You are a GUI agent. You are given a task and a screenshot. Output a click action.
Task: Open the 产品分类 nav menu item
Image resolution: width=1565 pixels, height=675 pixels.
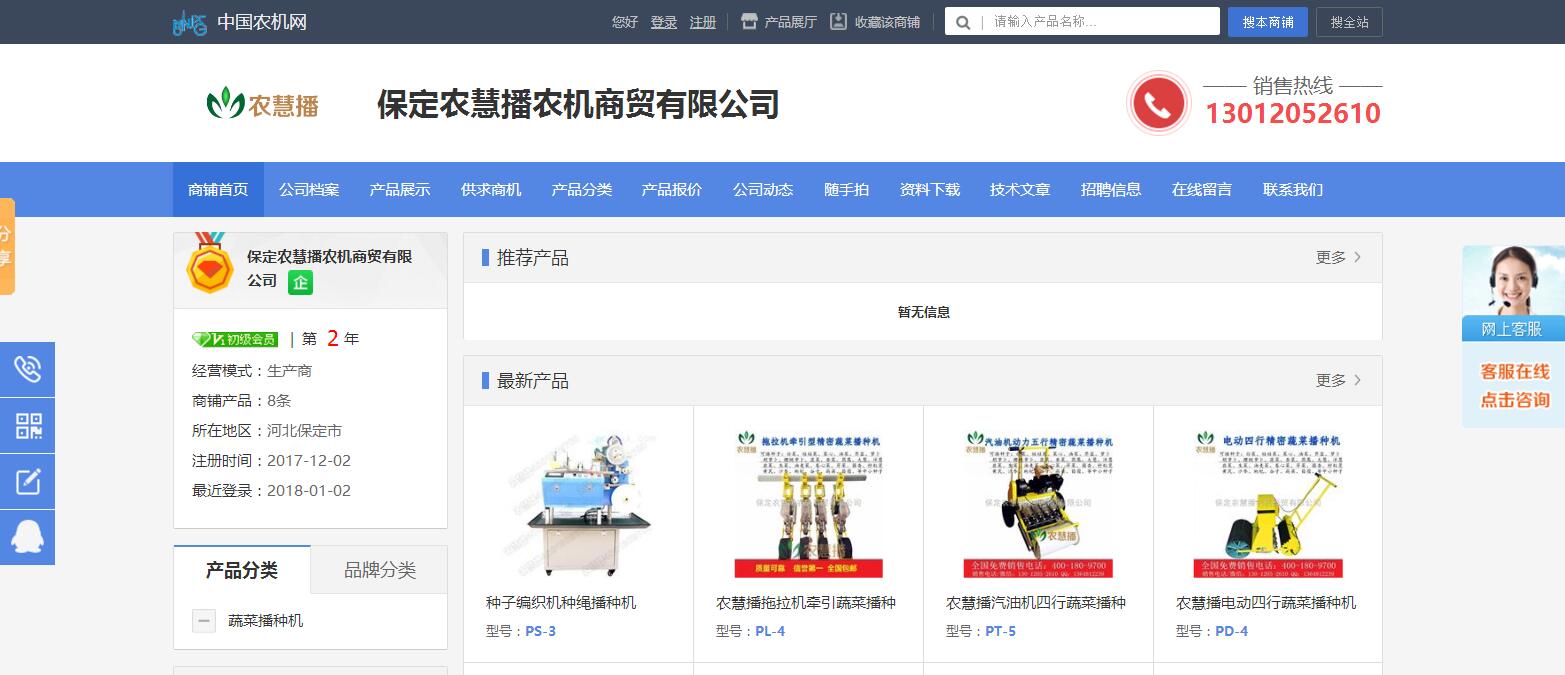click(581, 189)
